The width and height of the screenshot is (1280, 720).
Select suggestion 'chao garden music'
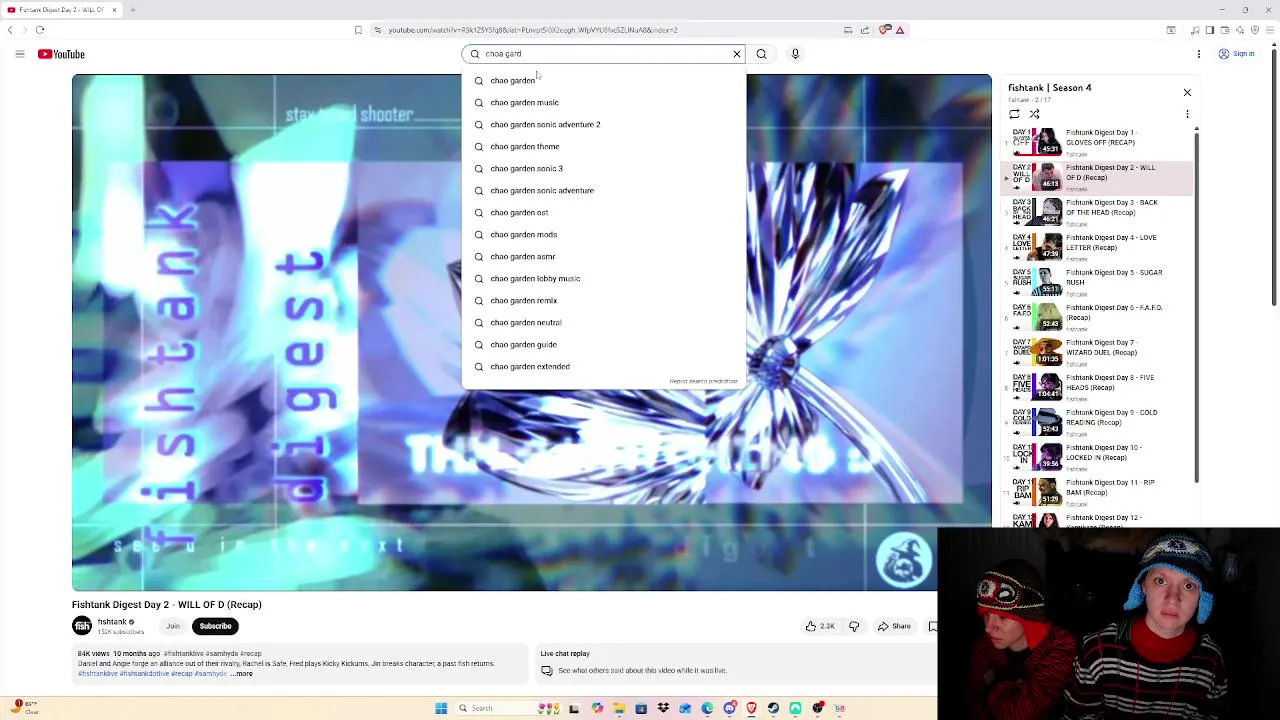[x=604, y=102]
